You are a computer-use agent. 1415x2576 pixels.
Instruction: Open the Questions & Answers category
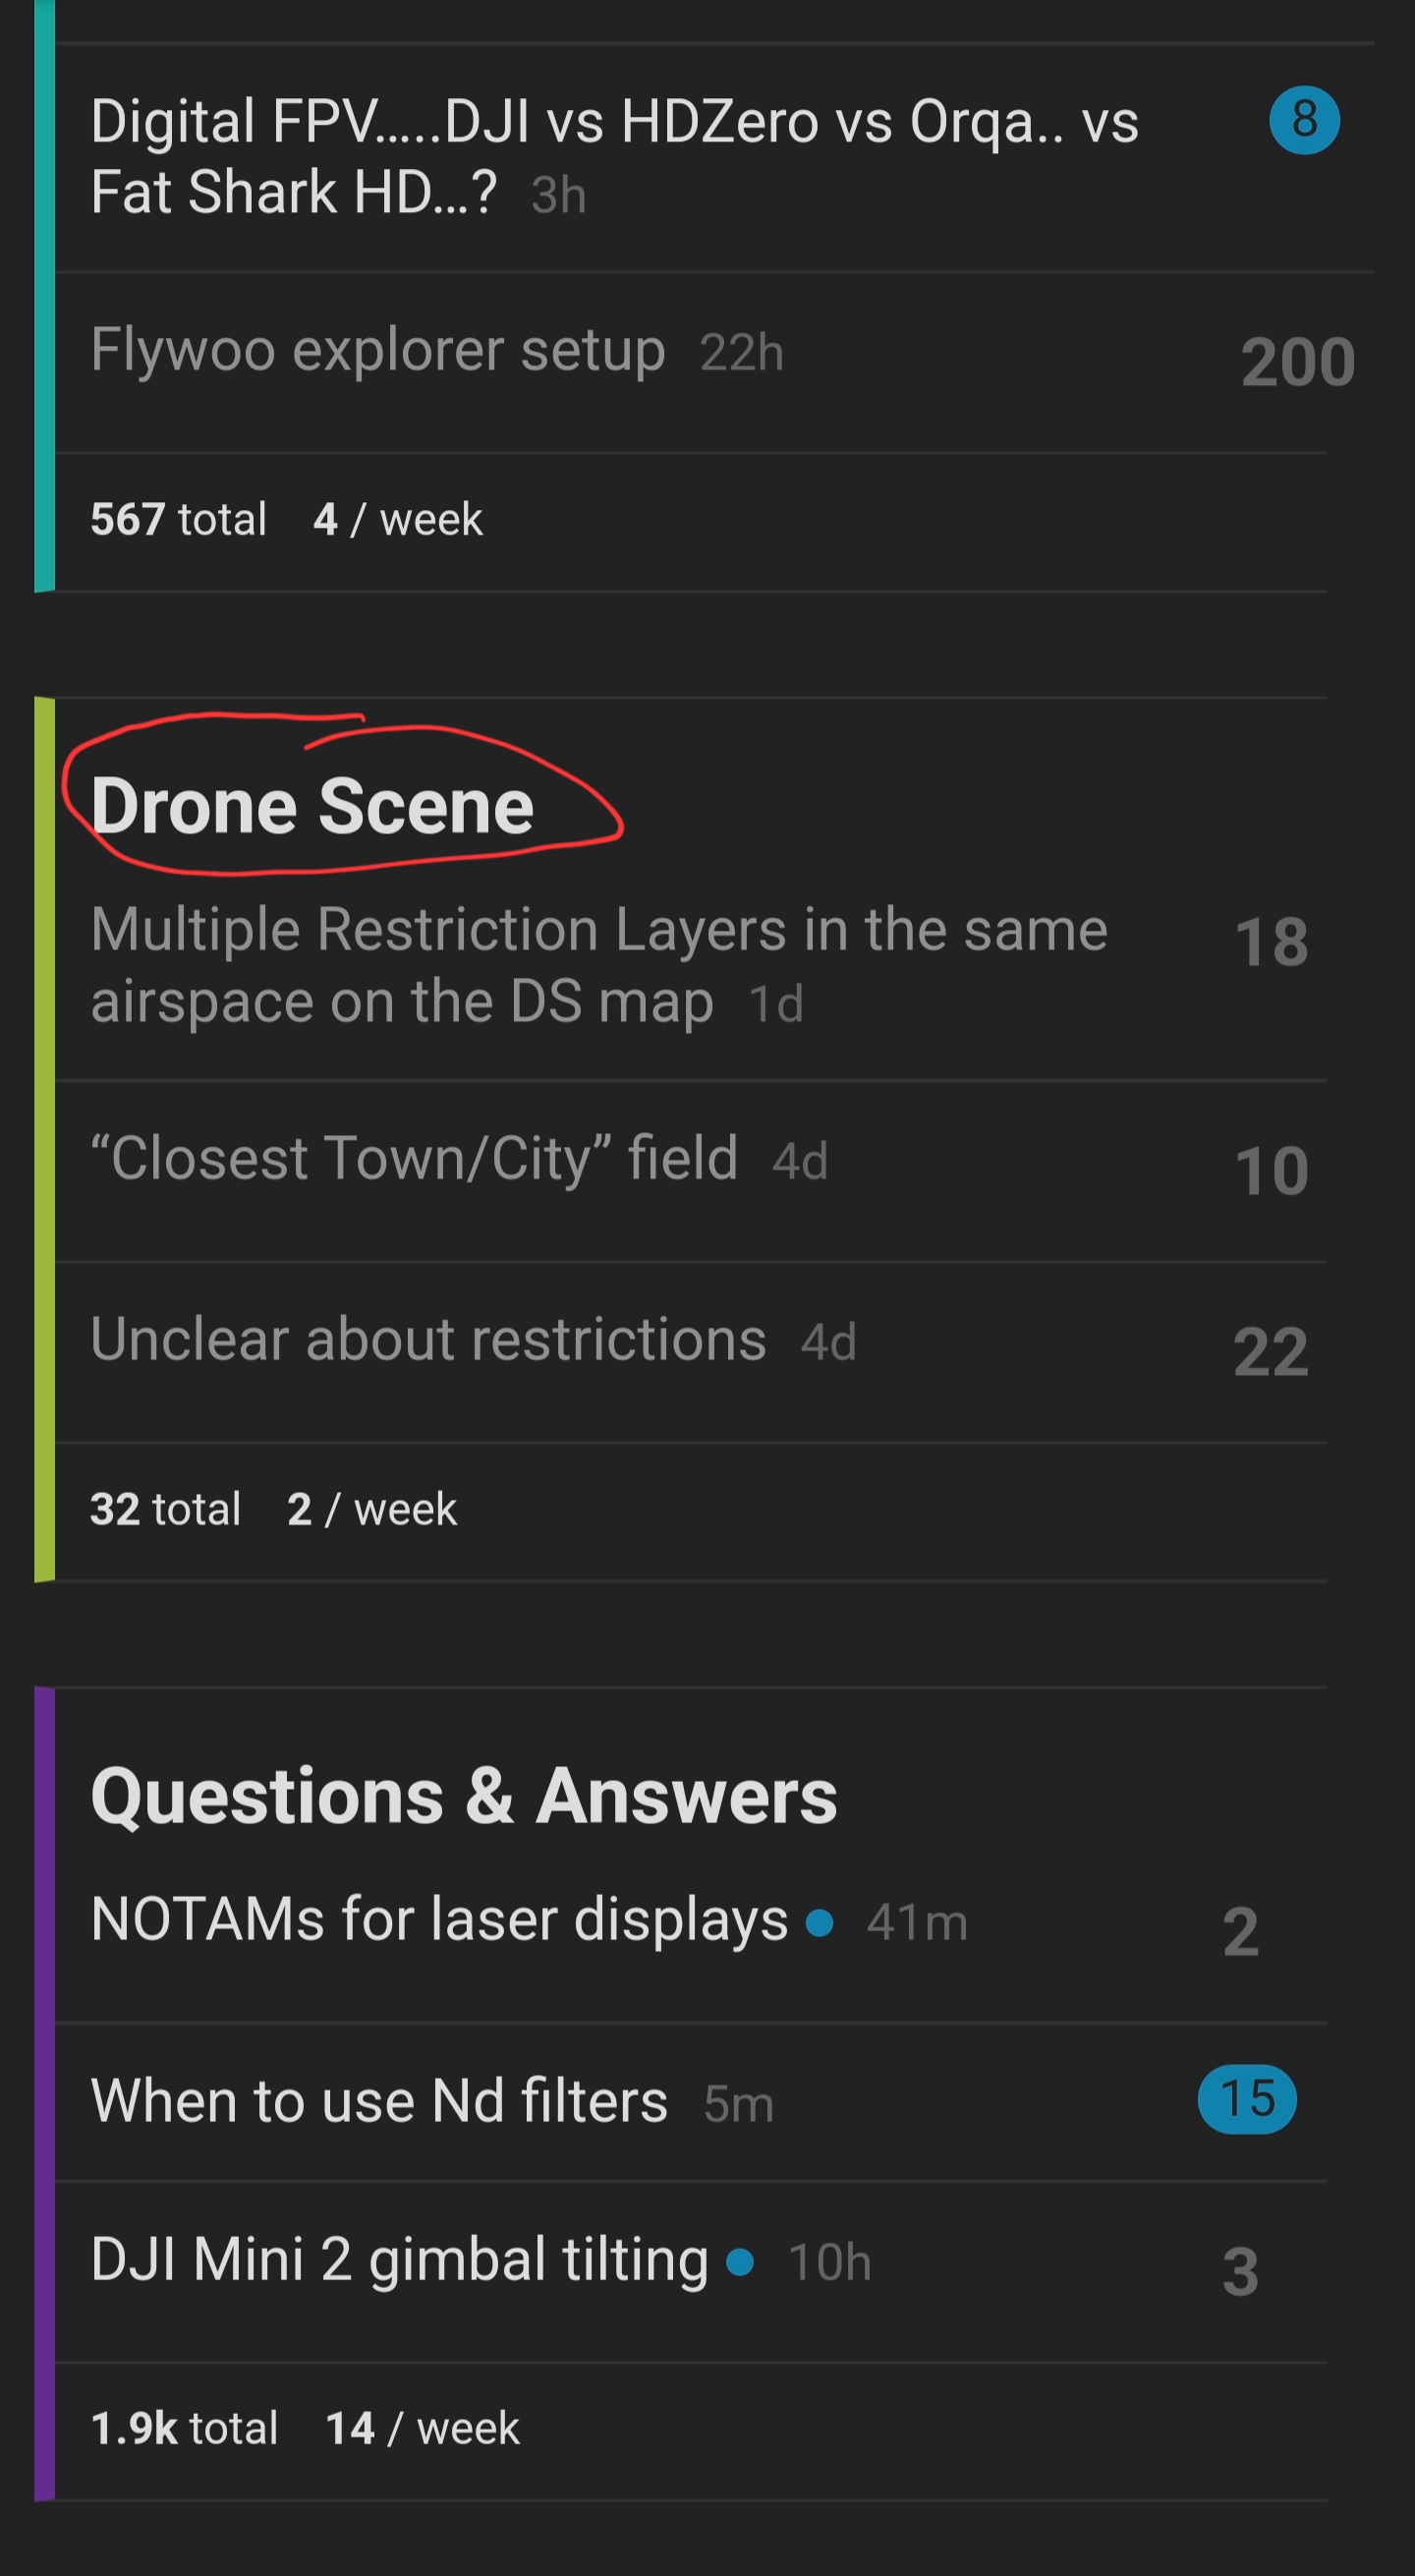pos(463,1796)
